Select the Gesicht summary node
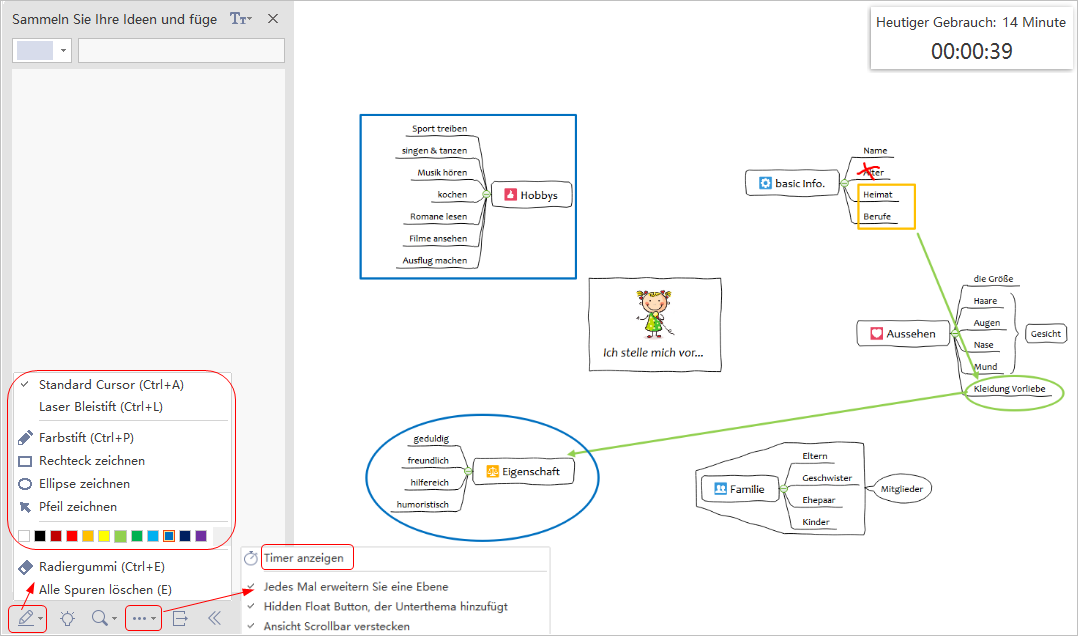The height and width of the screenshot is (636, 1078). tap(1045, 334)
